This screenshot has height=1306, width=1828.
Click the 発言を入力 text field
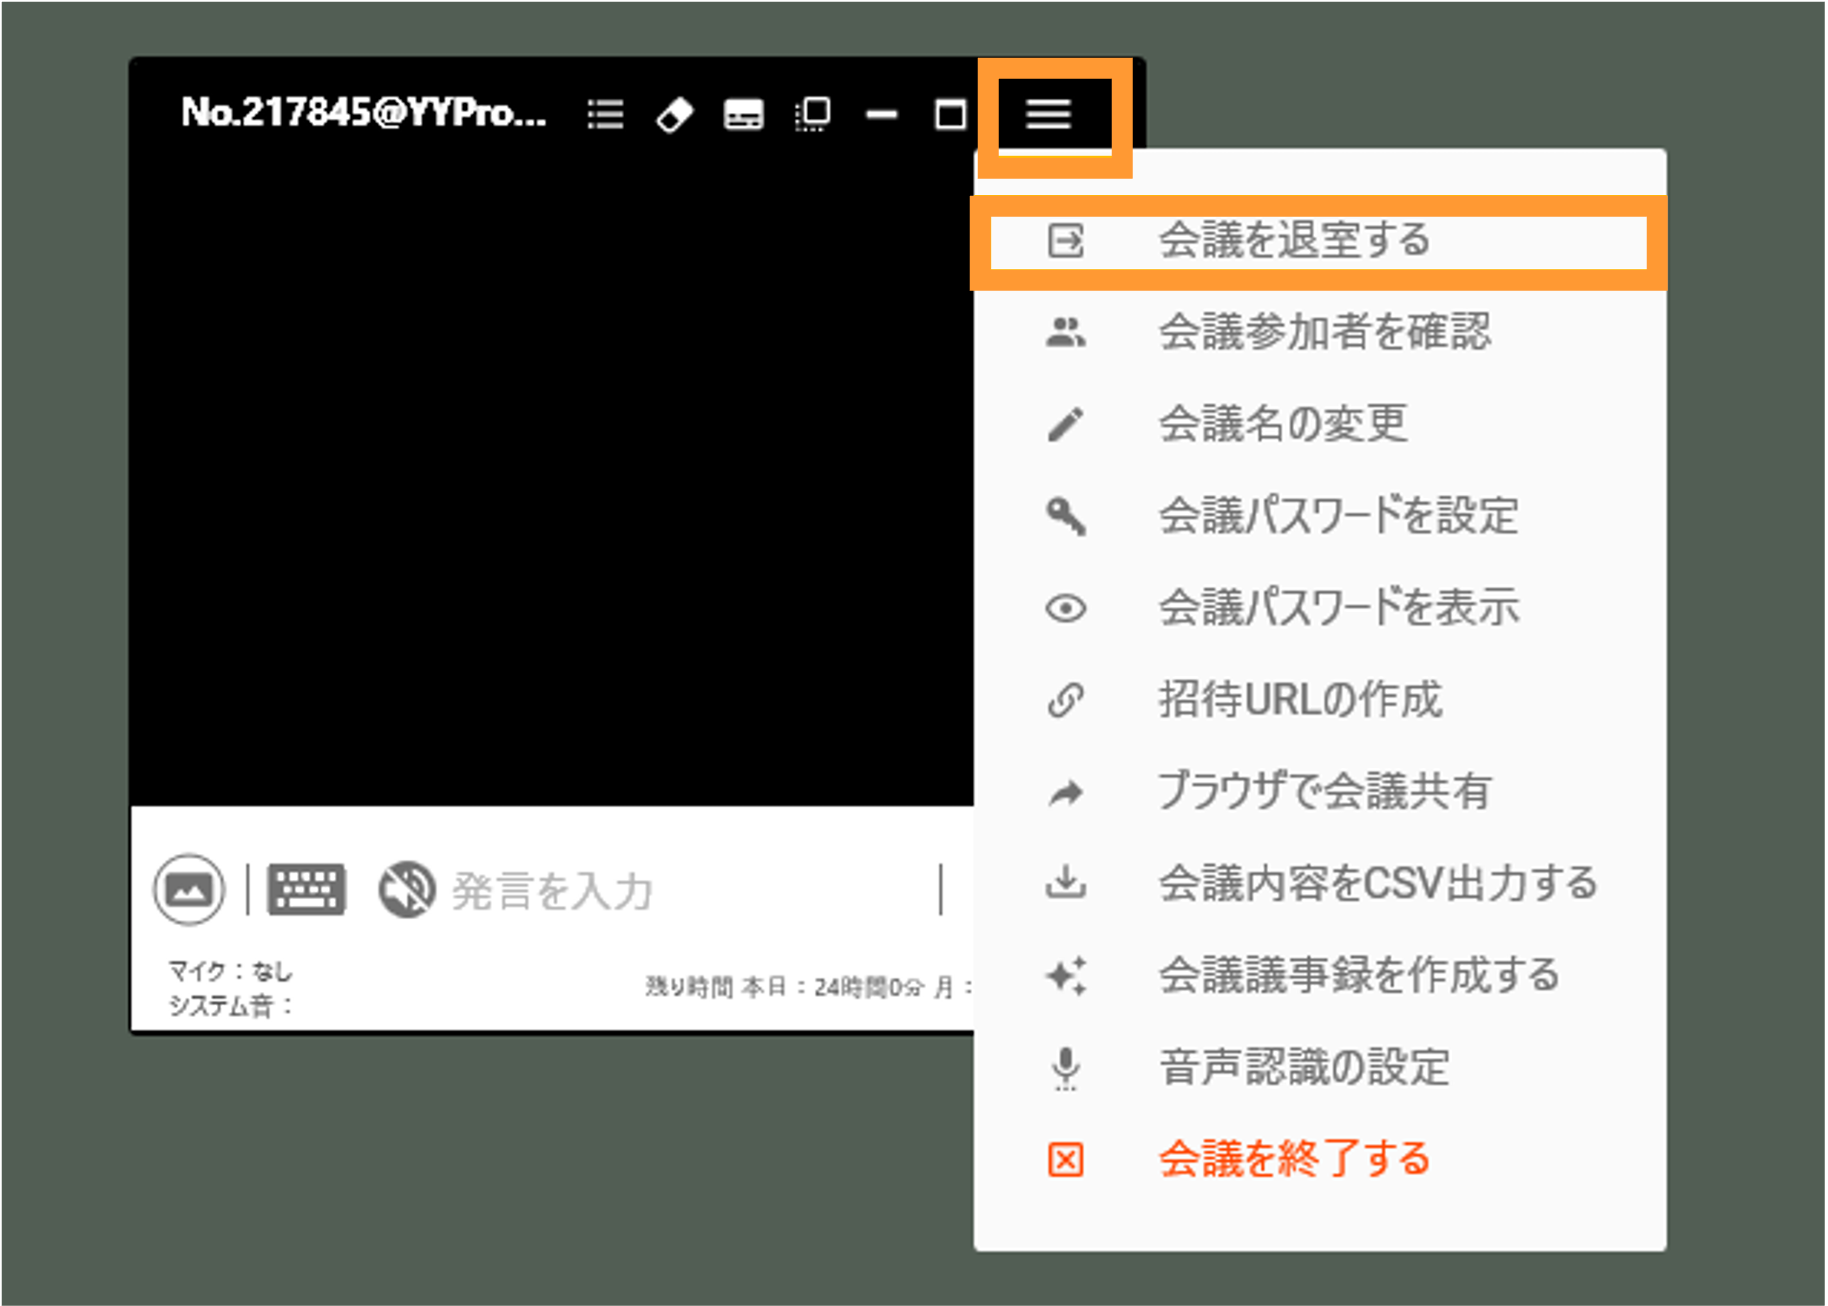coord(690,890)
